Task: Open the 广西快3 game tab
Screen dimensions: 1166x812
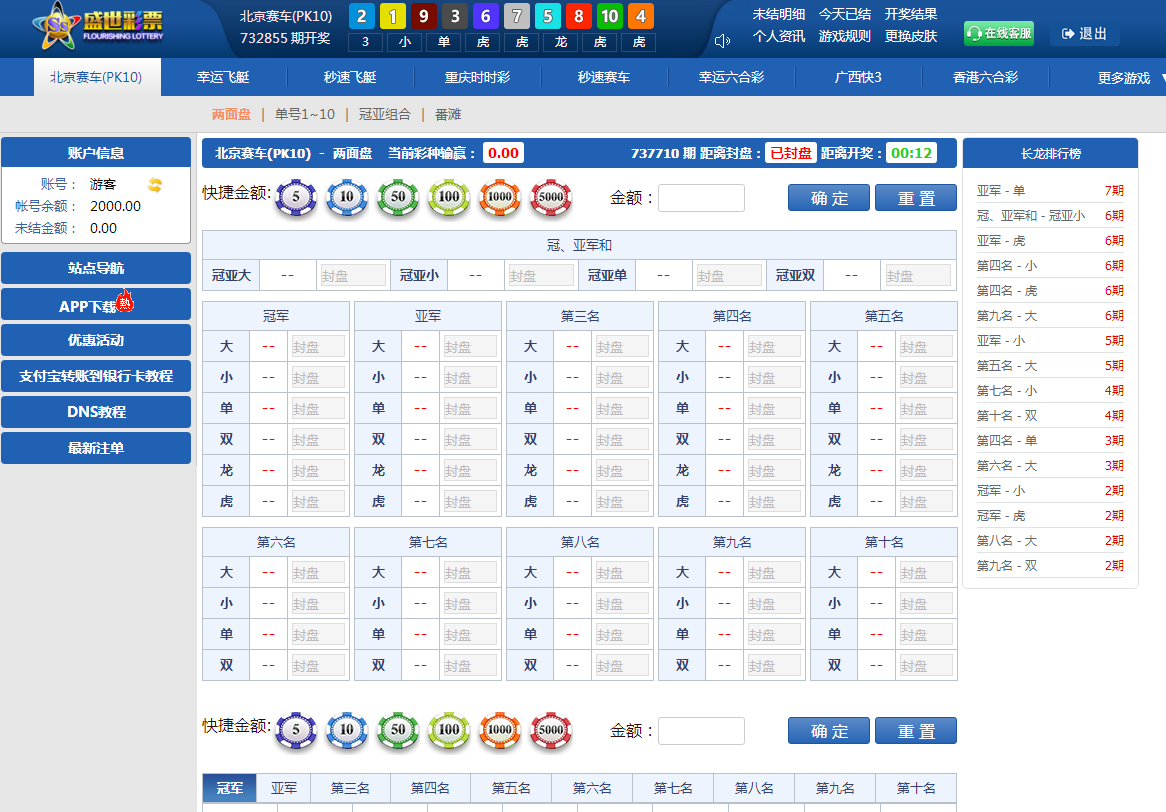Action: click(x=858, y=77)
